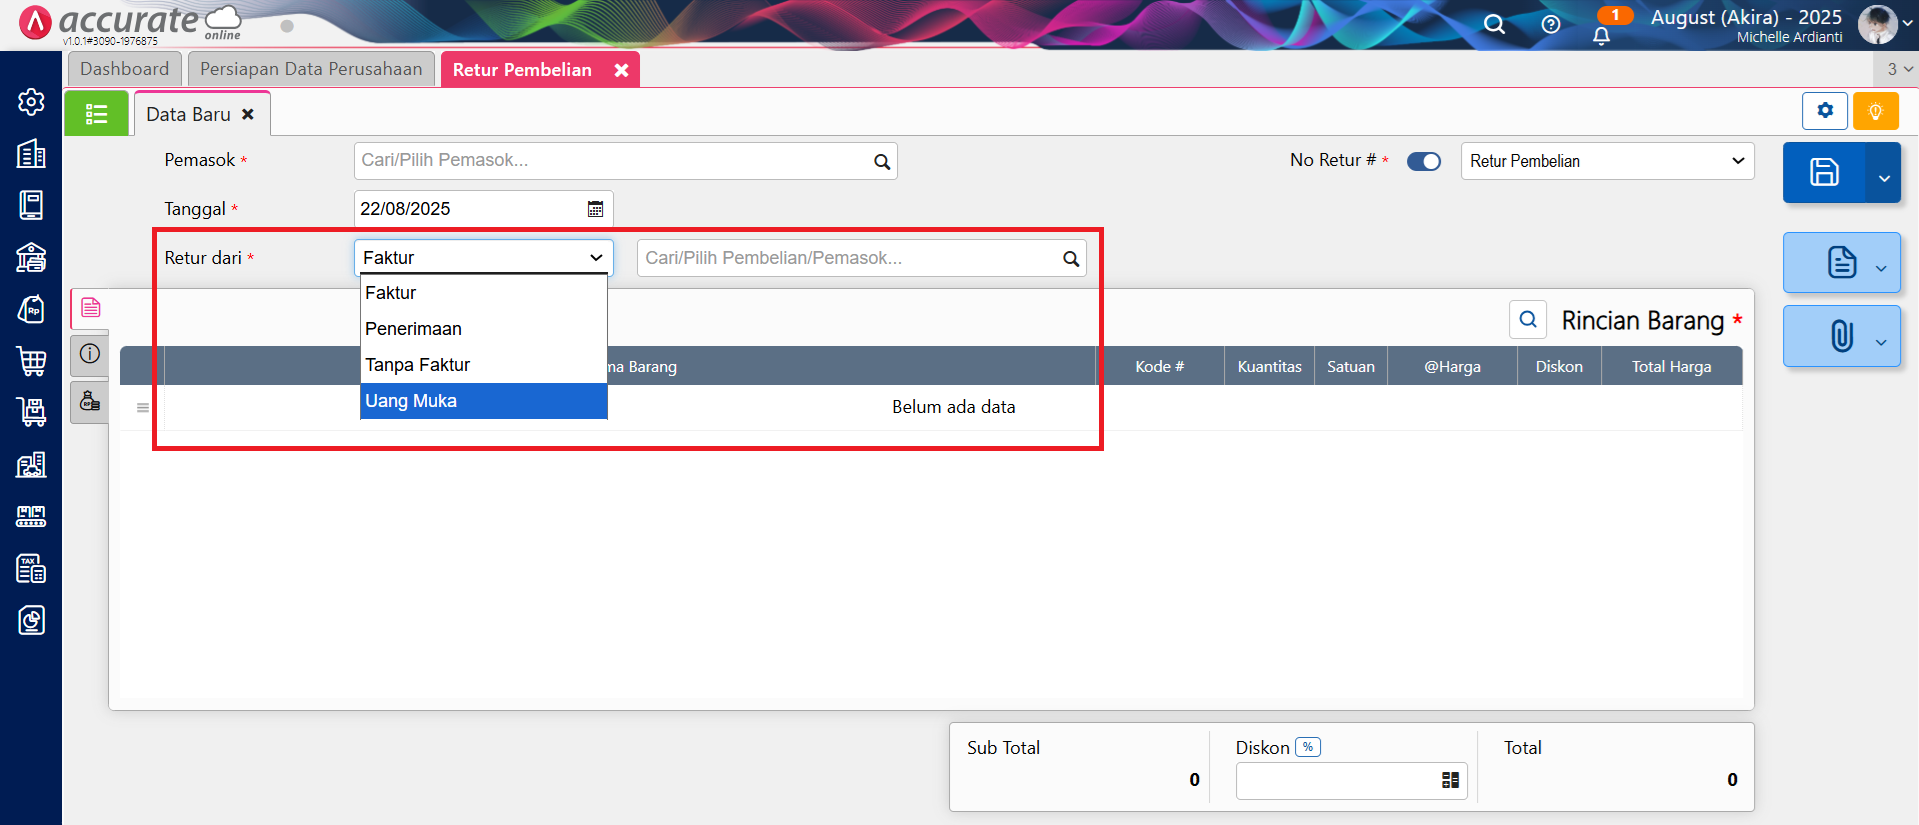Expand the Retur Pembelian numbering dropdown

(x=1607, y=161)
